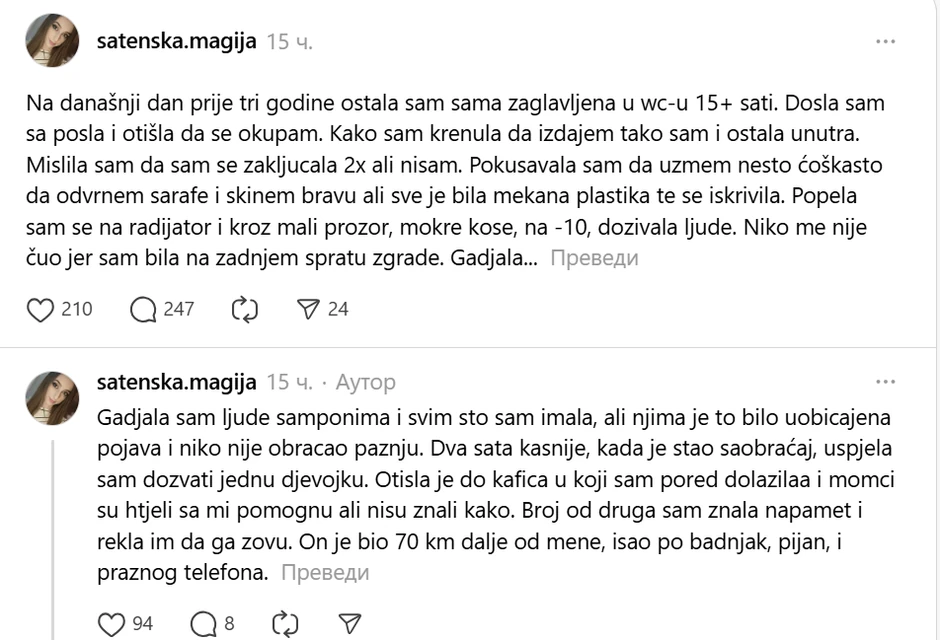The width and height of the screenshot is (940, 640).
Task: Repost the author's reply
Action: pyautogui.click(x=285, y=624)
